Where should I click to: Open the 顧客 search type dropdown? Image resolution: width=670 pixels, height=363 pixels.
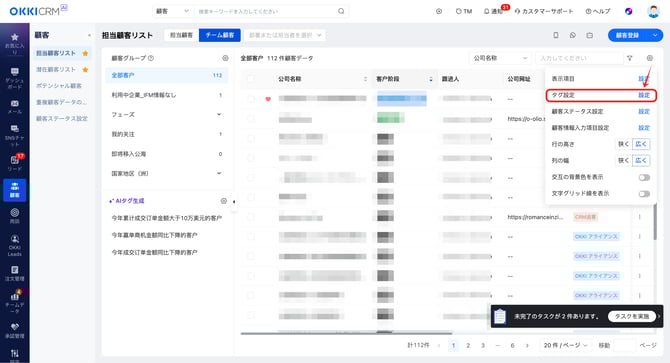(172, 11)
